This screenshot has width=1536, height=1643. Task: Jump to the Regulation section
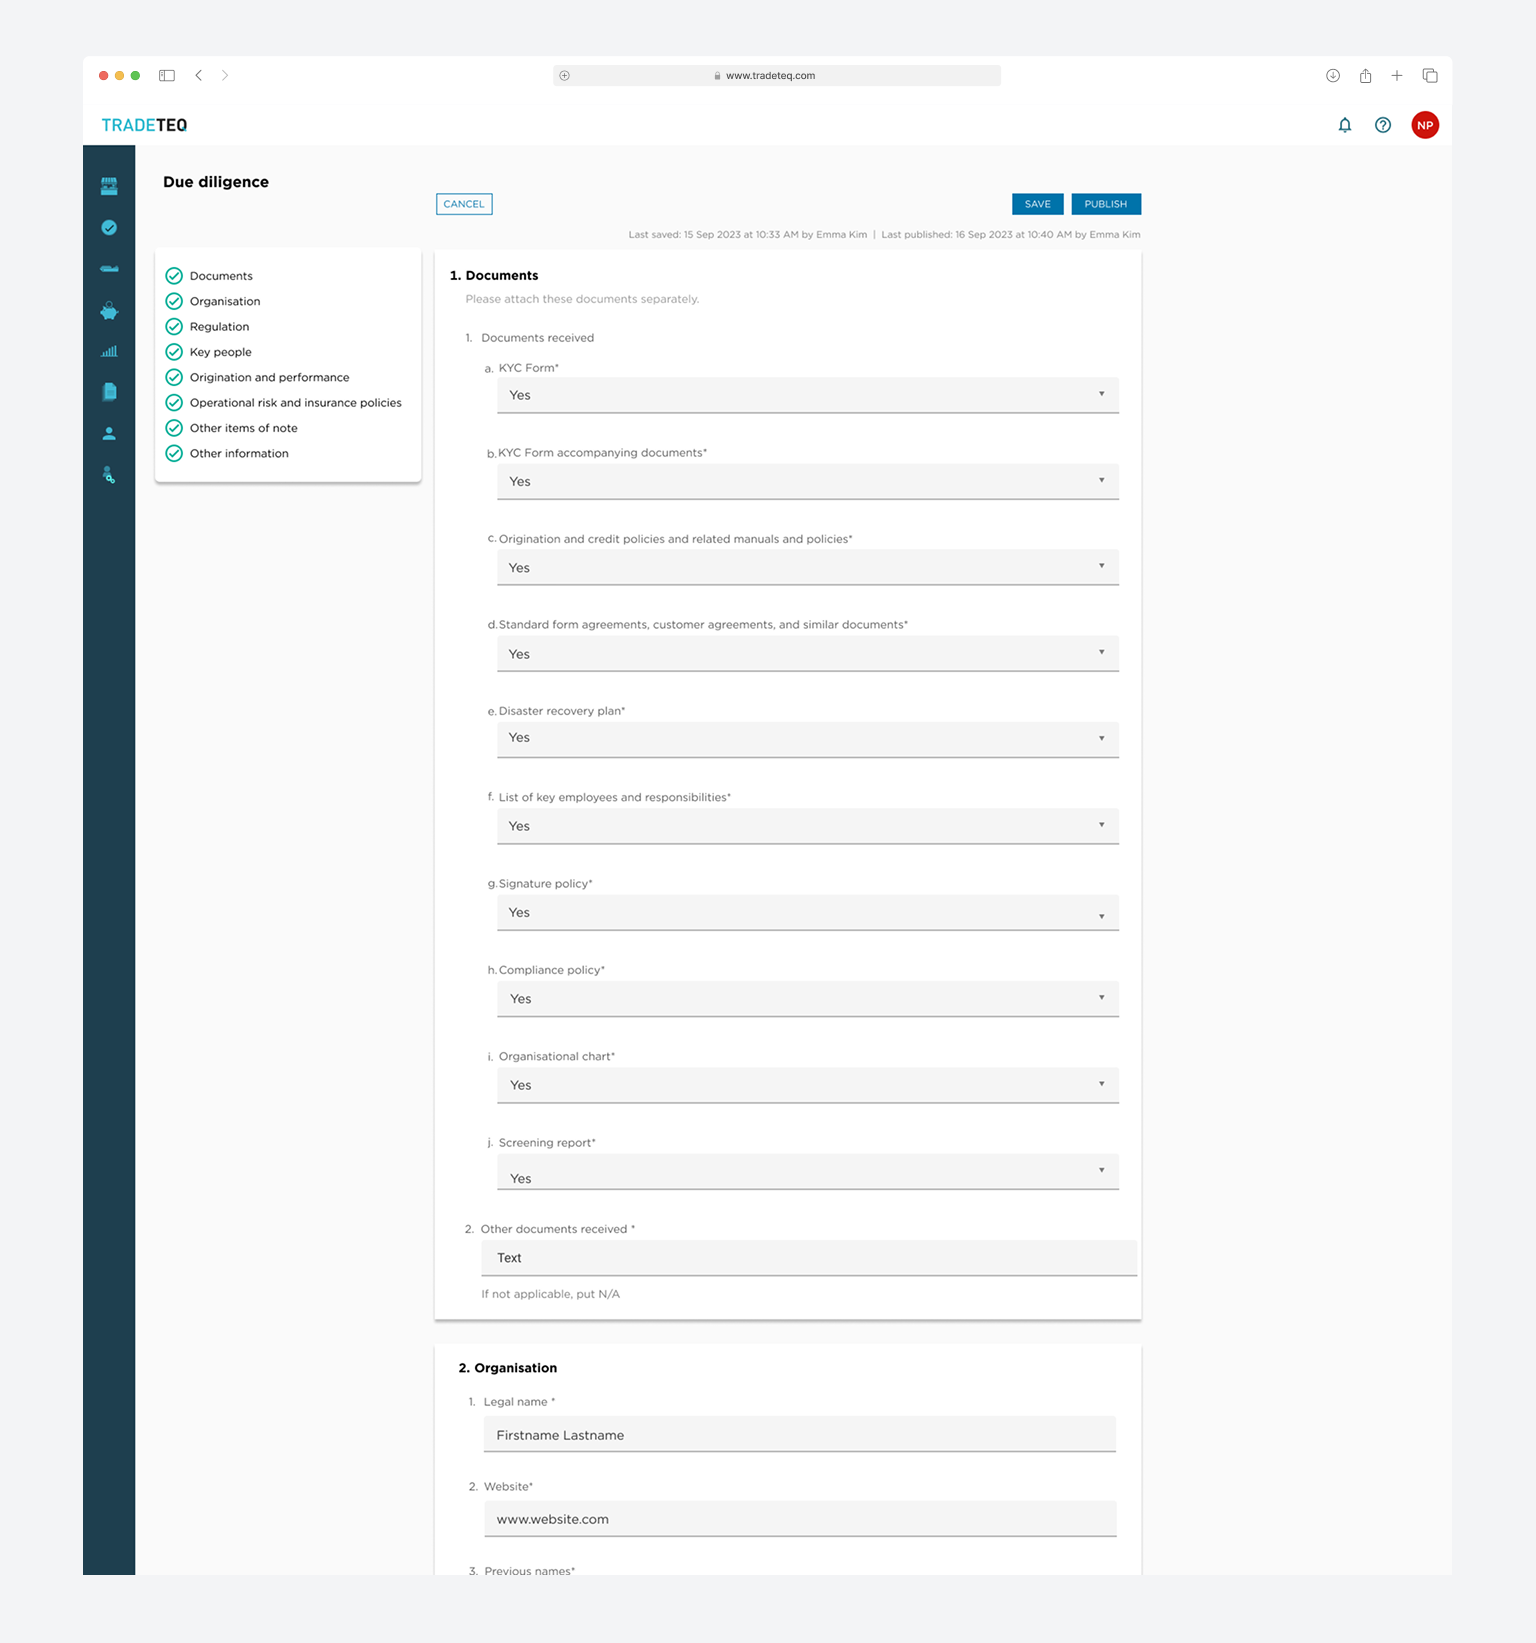point(219,327)
